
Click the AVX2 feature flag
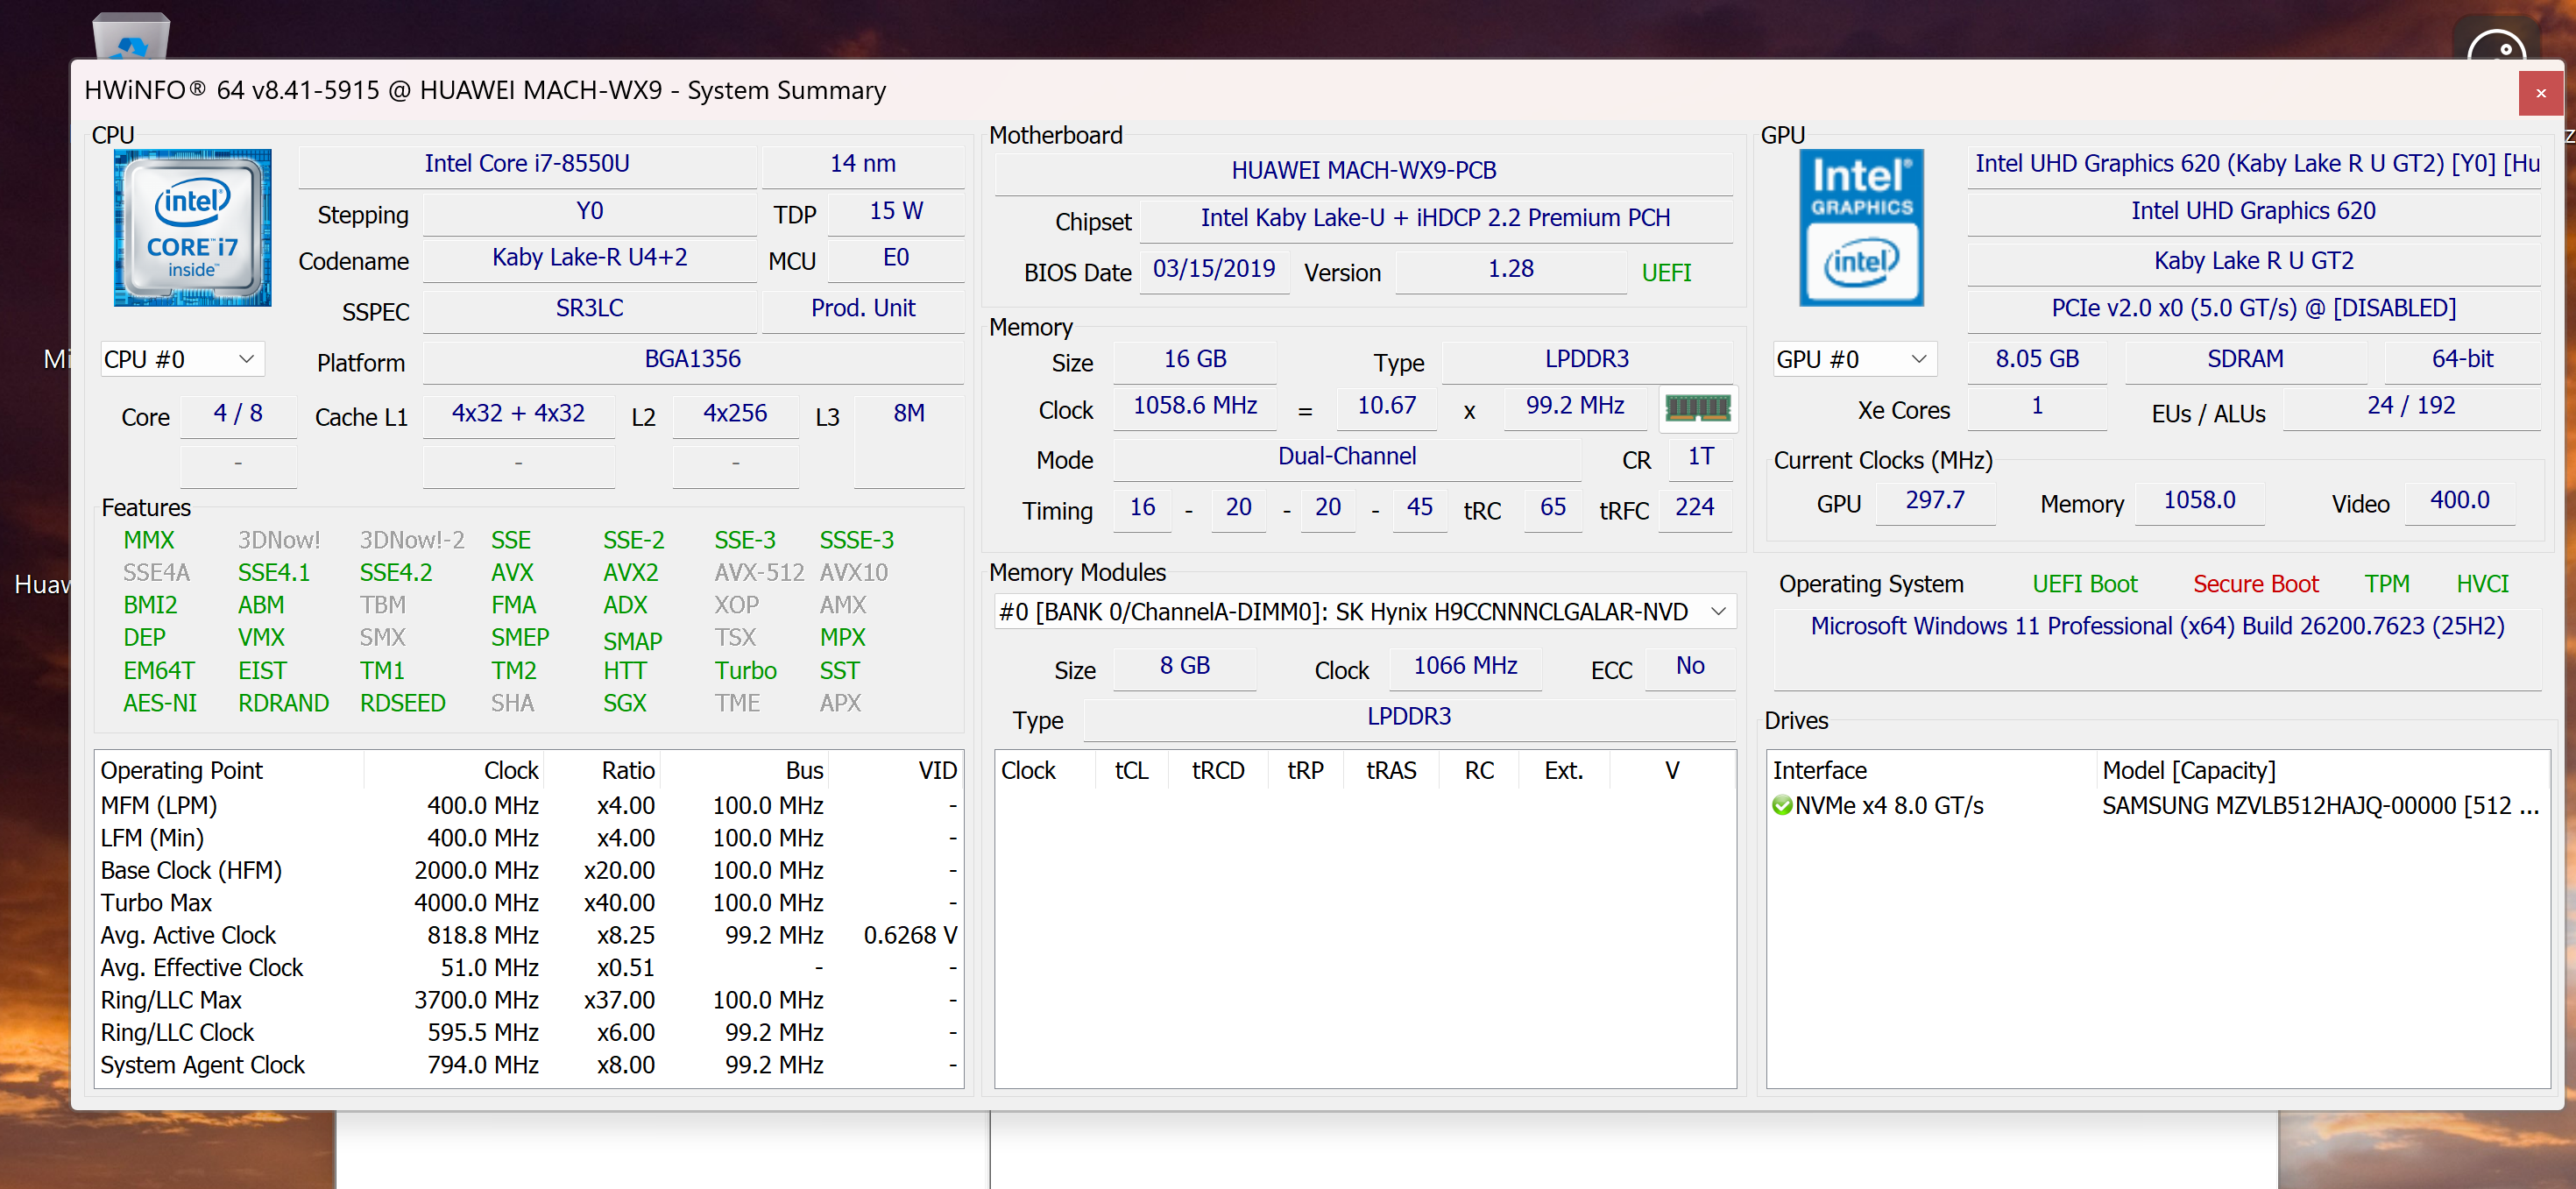[631, 572]
